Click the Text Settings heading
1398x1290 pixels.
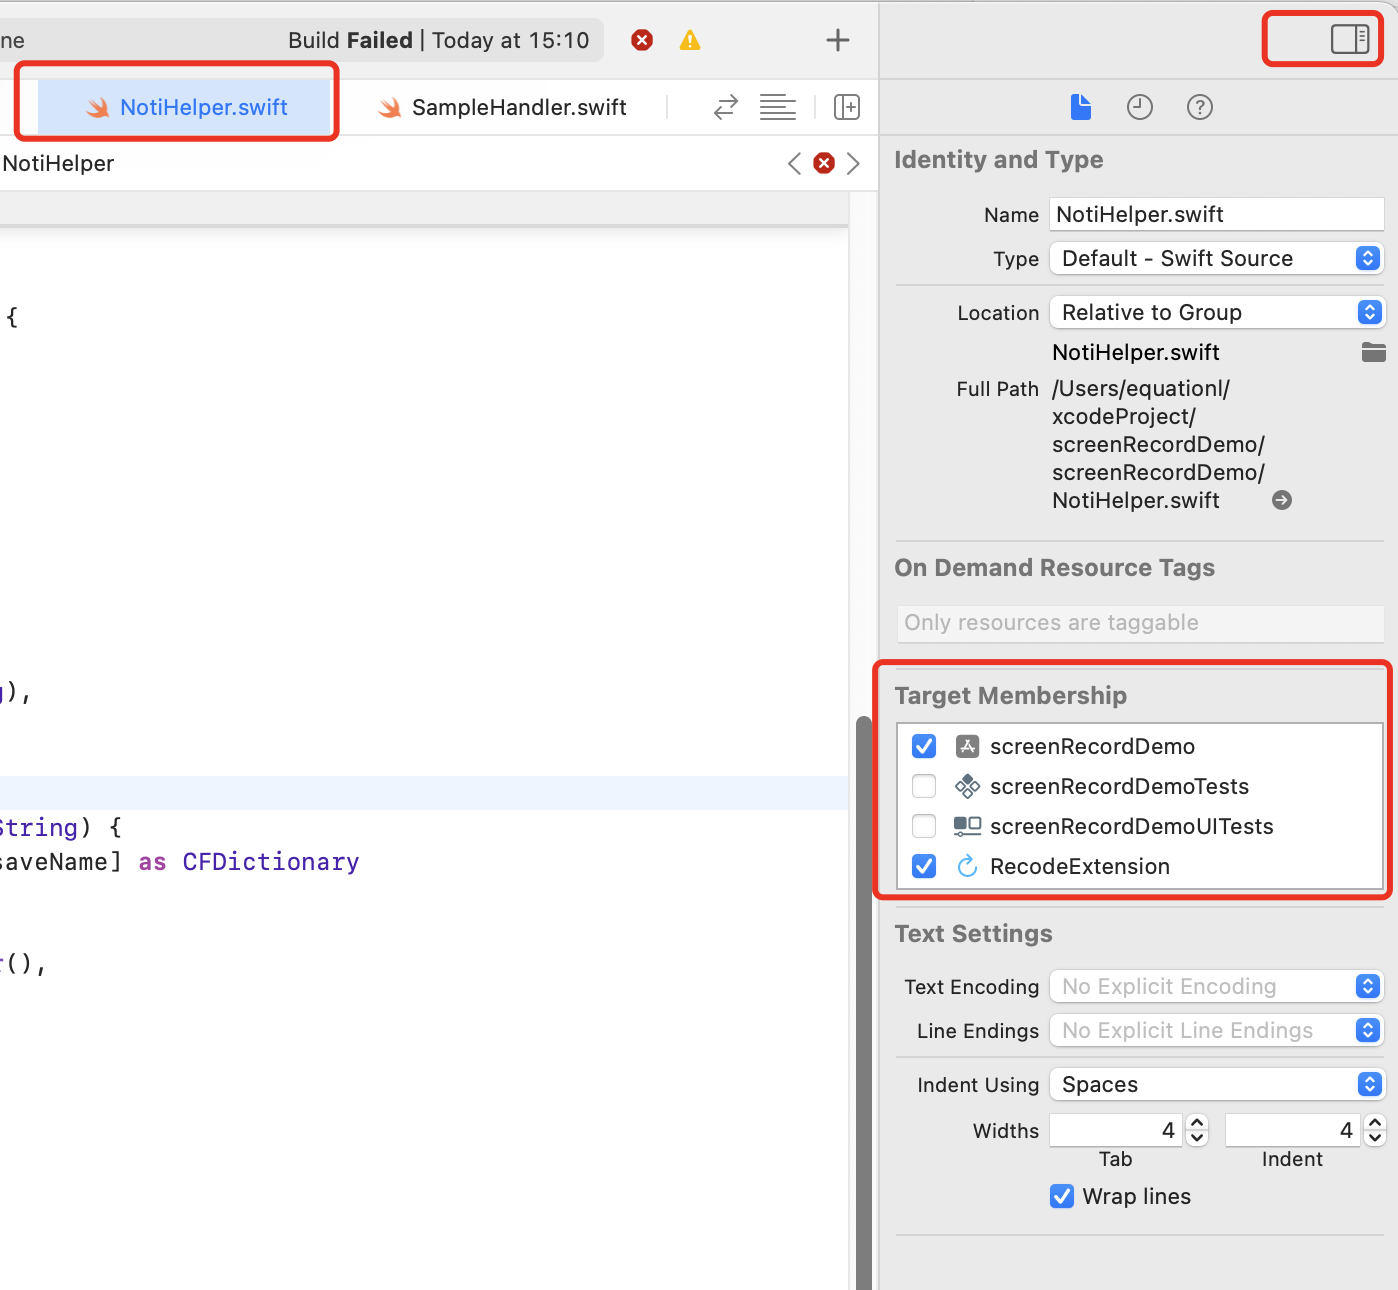pyautogui.click(x=974, y=934)
